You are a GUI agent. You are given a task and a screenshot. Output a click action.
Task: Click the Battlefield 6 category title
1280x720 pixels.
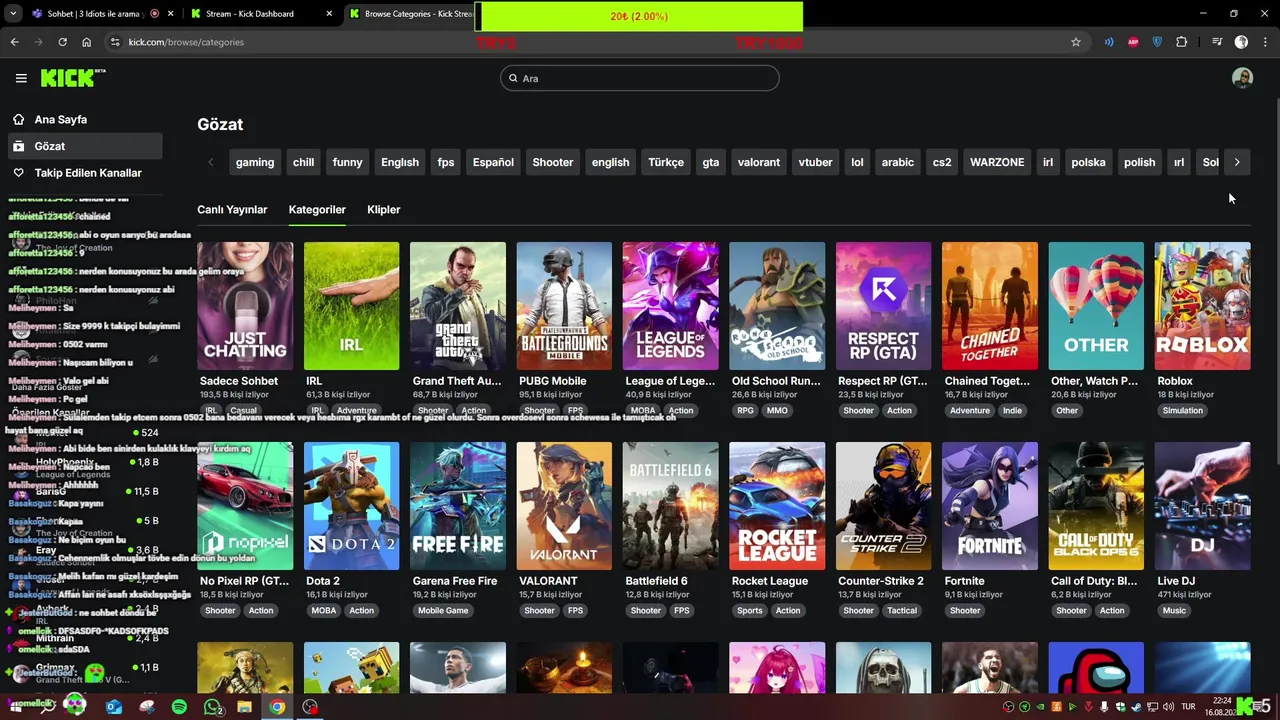click(657, 581)
